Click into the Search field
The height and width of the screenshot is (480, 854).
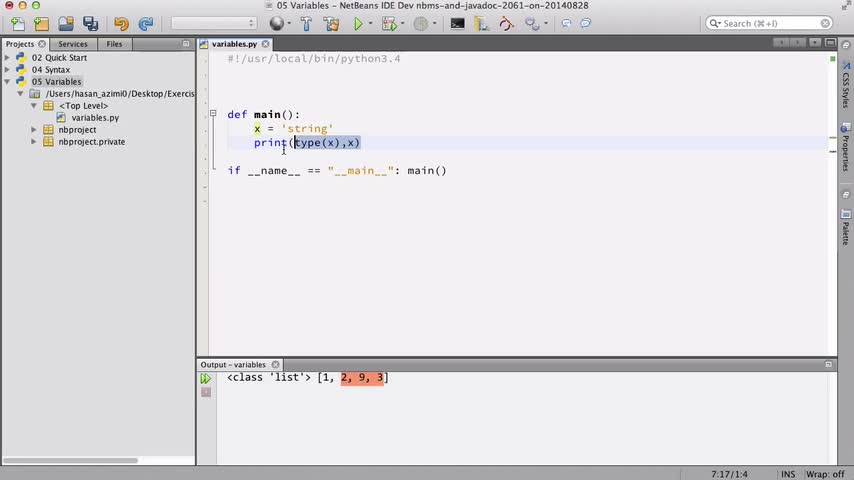768,23
